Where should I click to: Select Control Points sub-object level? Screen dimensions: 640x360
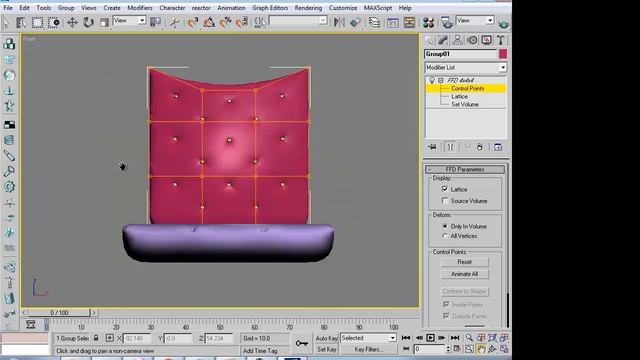click(x=467, y=88)
